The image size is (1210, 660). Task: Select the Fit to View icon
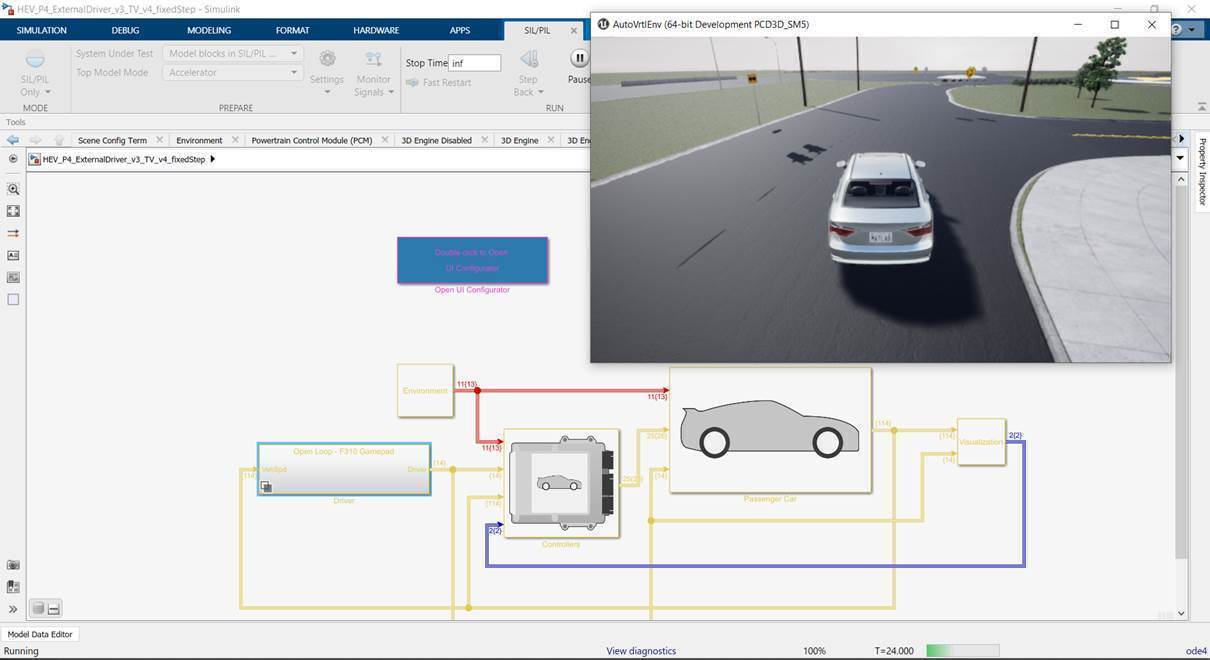[x=13, y=211]
